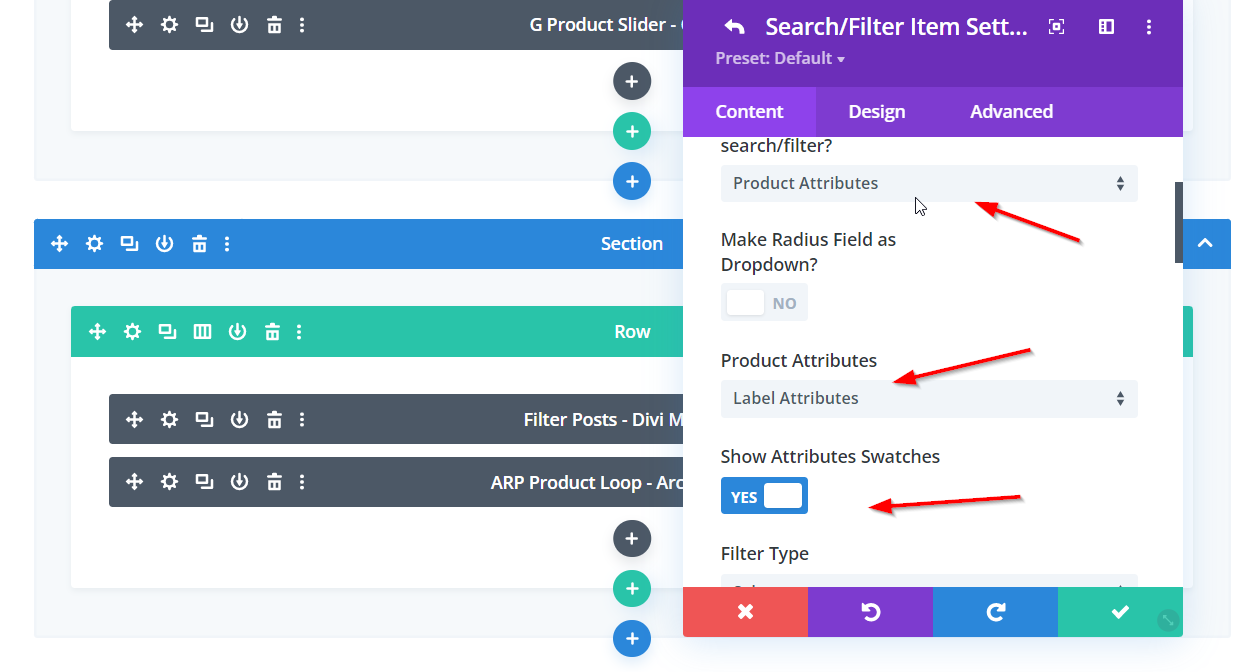This screenshot has height=672, width=1258.
Task: Delete the ARP Product Loop module
Action: pyautogui.click(x=274, y=483)
